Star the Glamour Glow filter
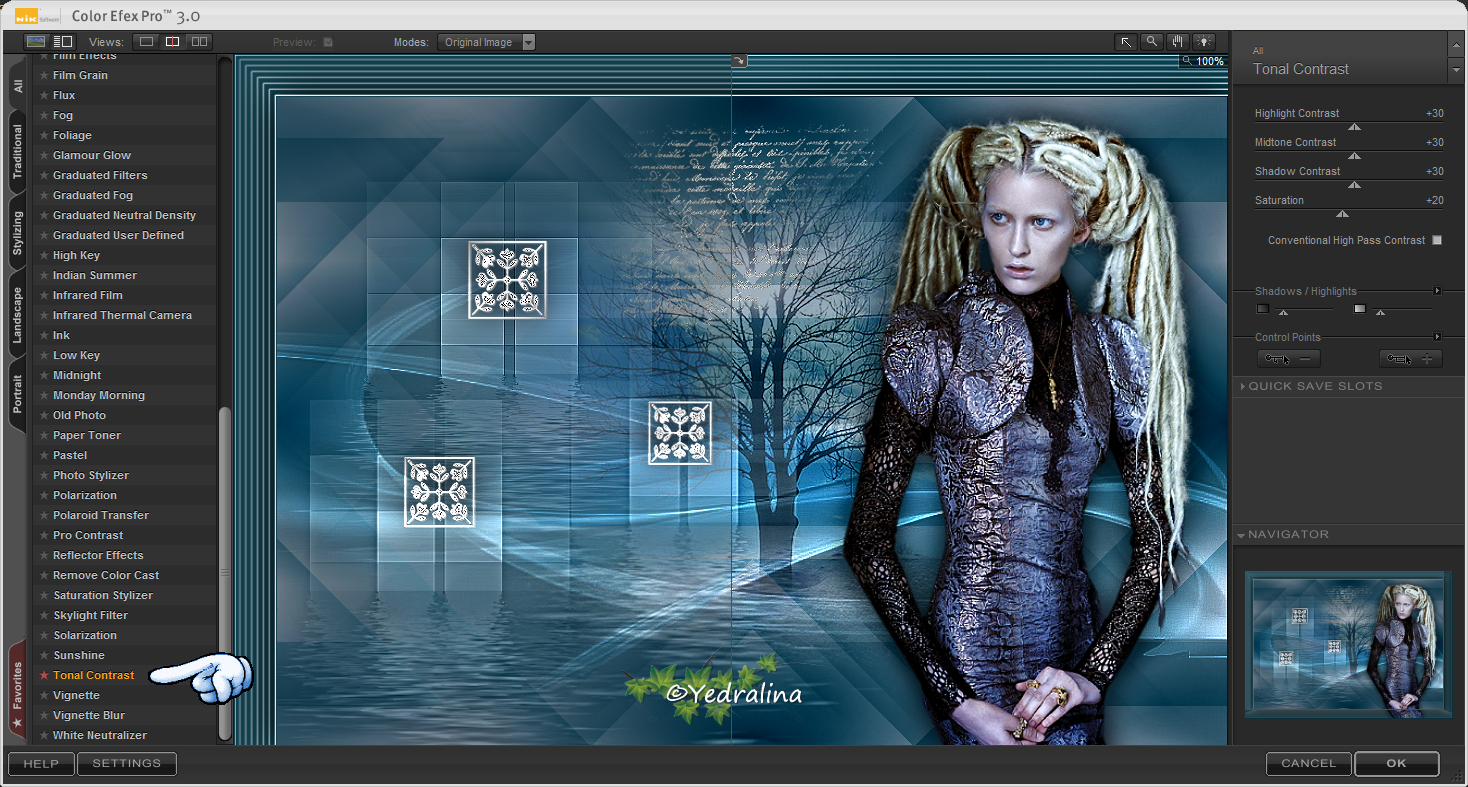This screenshot has height=787, width=1468. (x=44, y=155)
